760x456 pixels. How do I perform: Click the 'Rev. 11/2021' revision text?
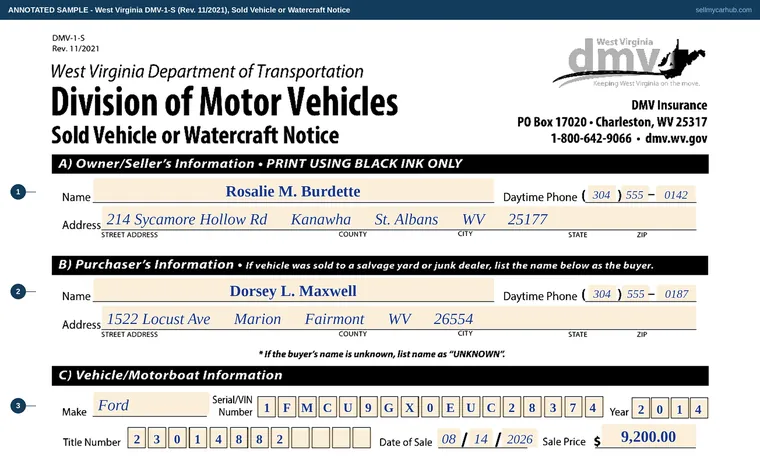click(x=76, y=48)
